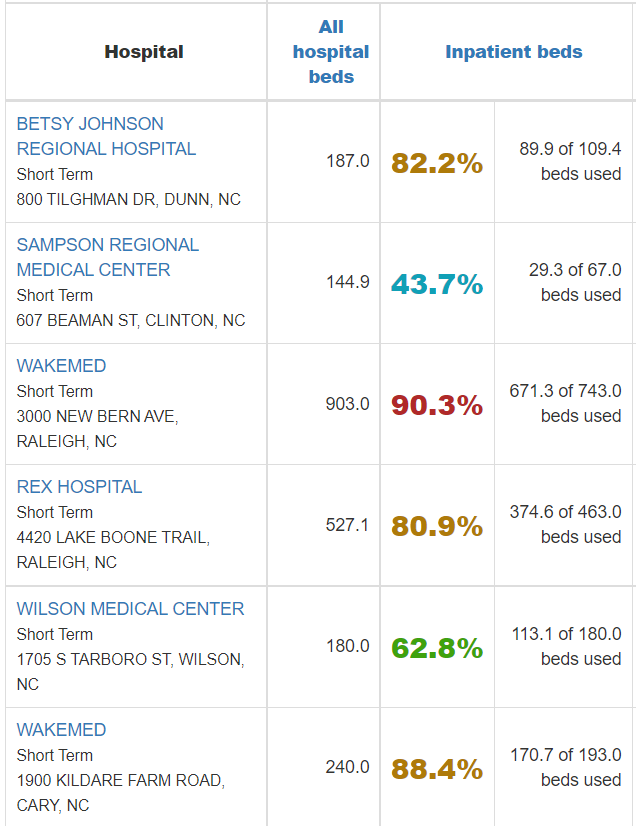This screenshot has width=636, height=826.
Task: Click the 671.3 of 743.0 beds used cell
Action: click(x=566, y=403)
